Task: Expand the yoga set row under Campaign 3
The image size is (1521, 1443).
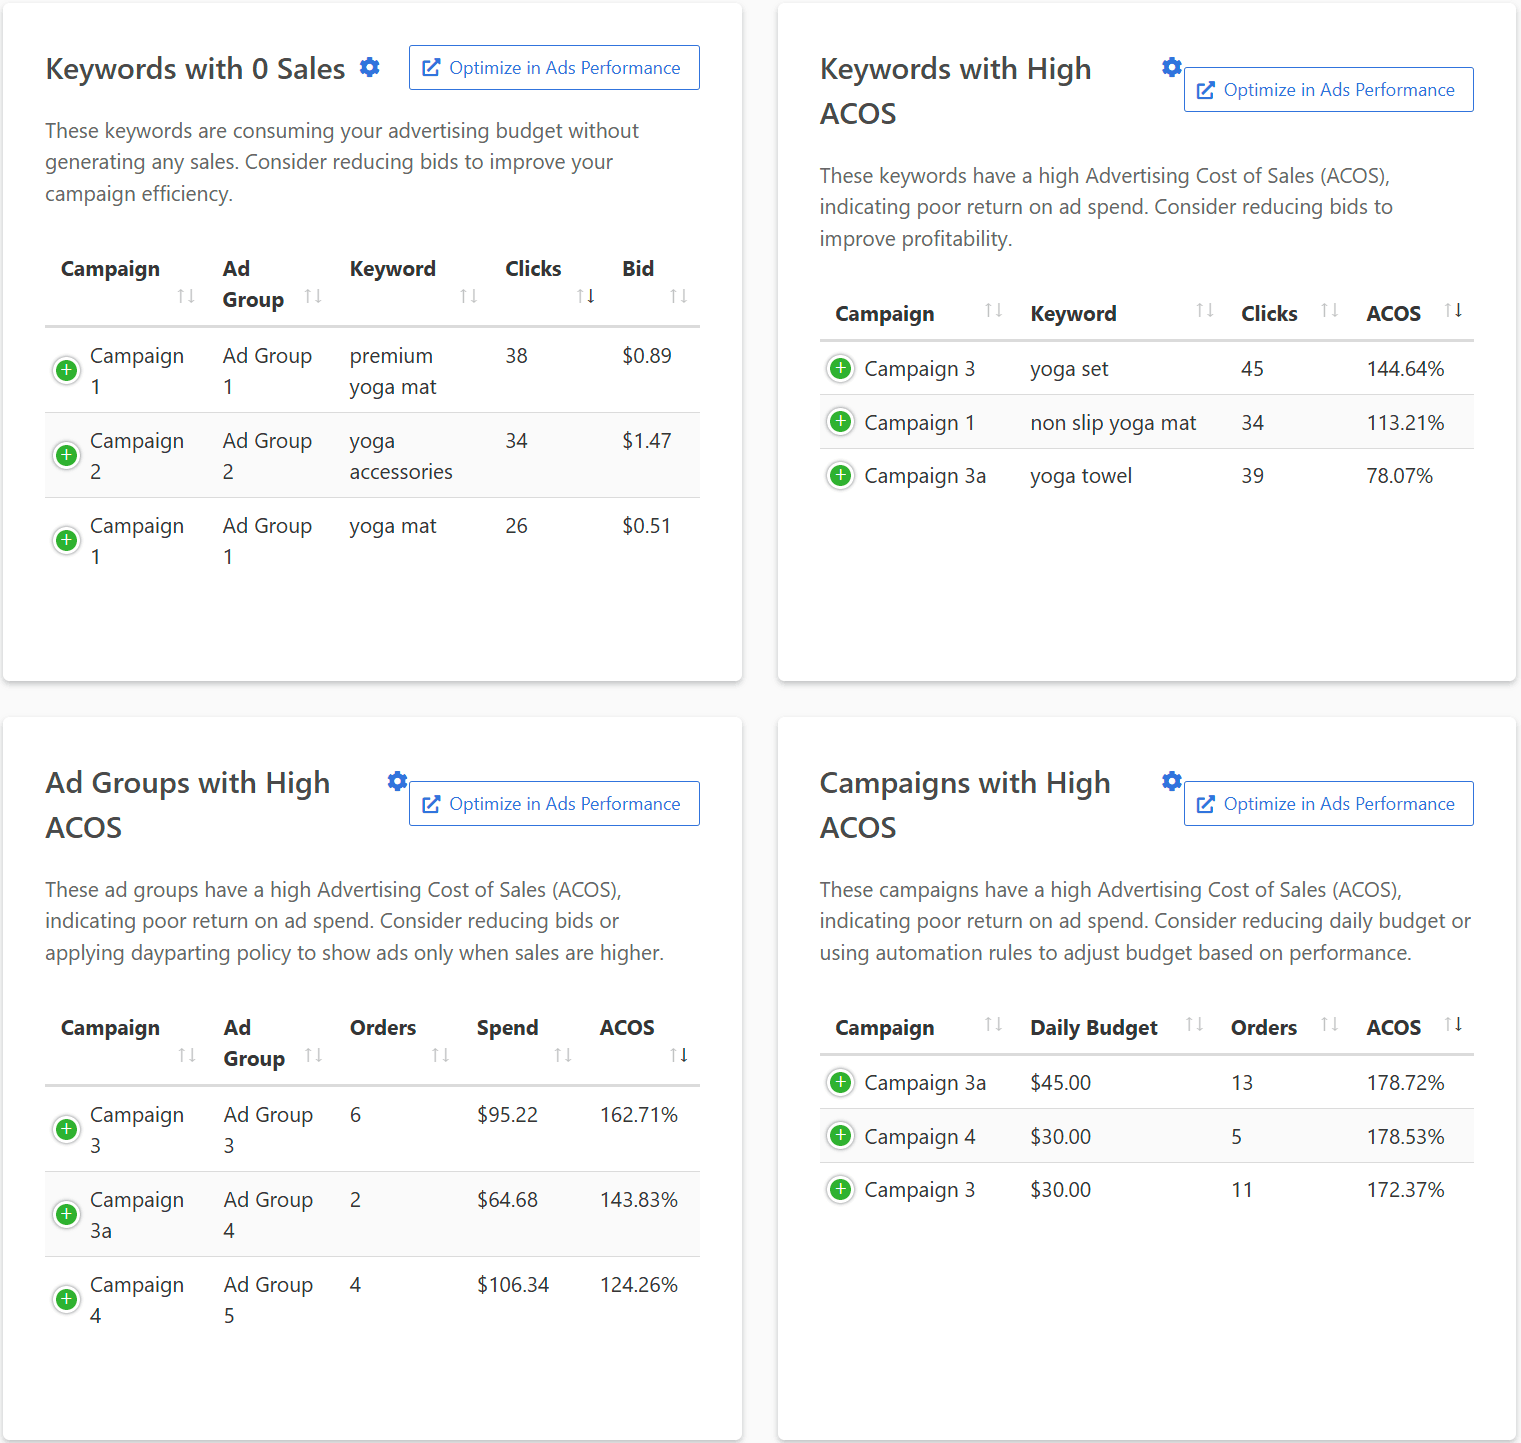Action: 840,368
